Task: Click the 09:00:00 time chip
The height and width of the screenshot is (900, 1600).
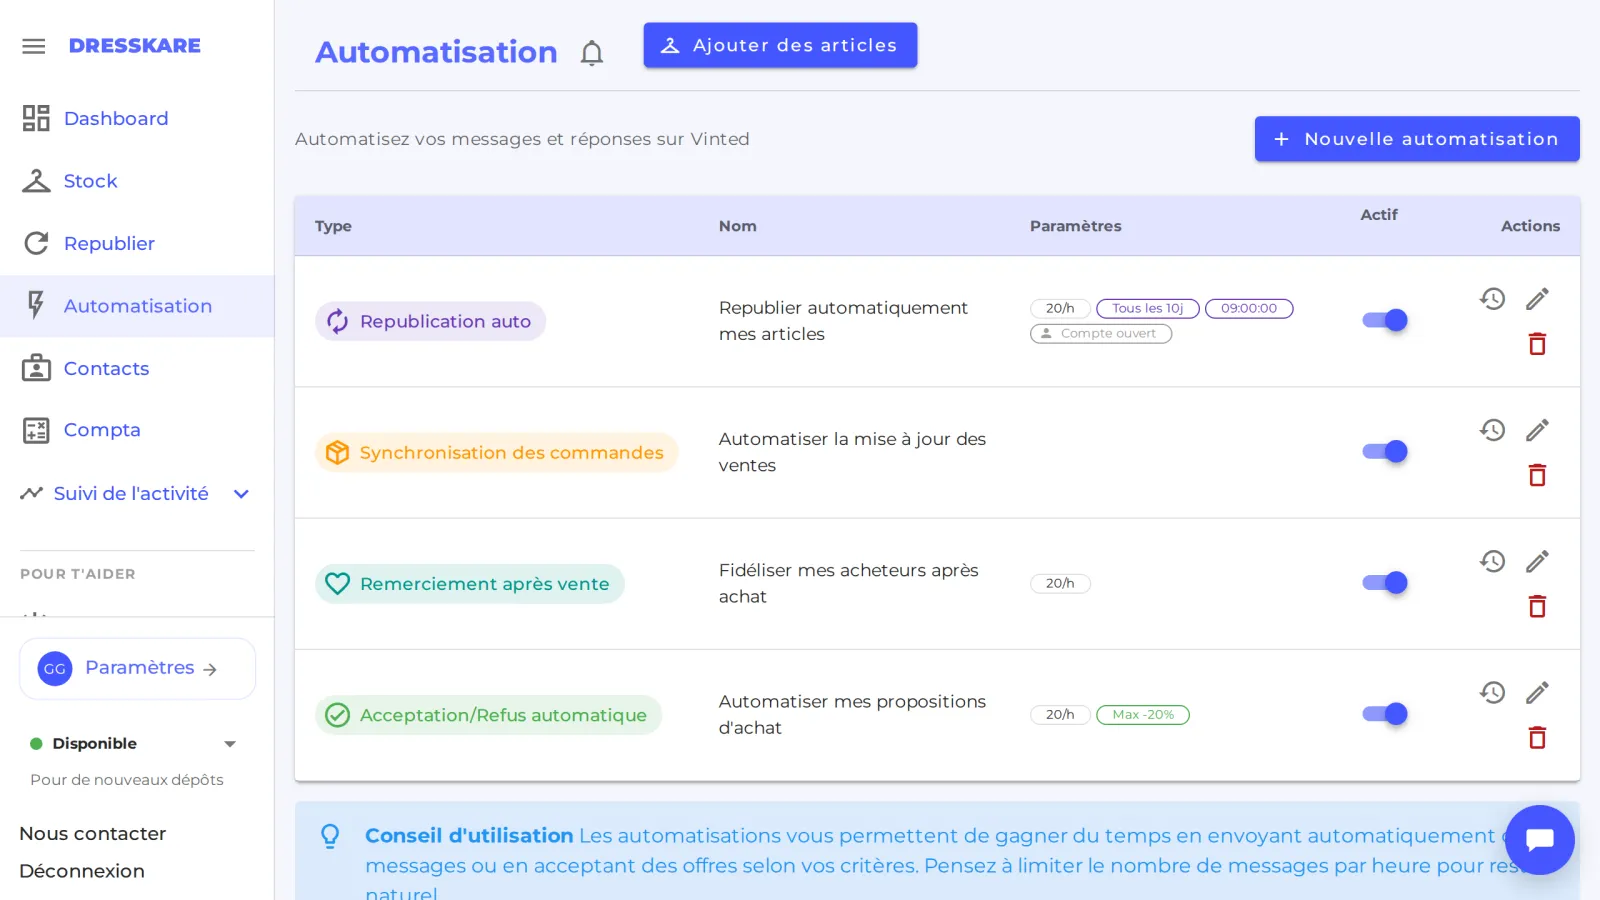Action: pyautogui.click(x=1249, y=308)
